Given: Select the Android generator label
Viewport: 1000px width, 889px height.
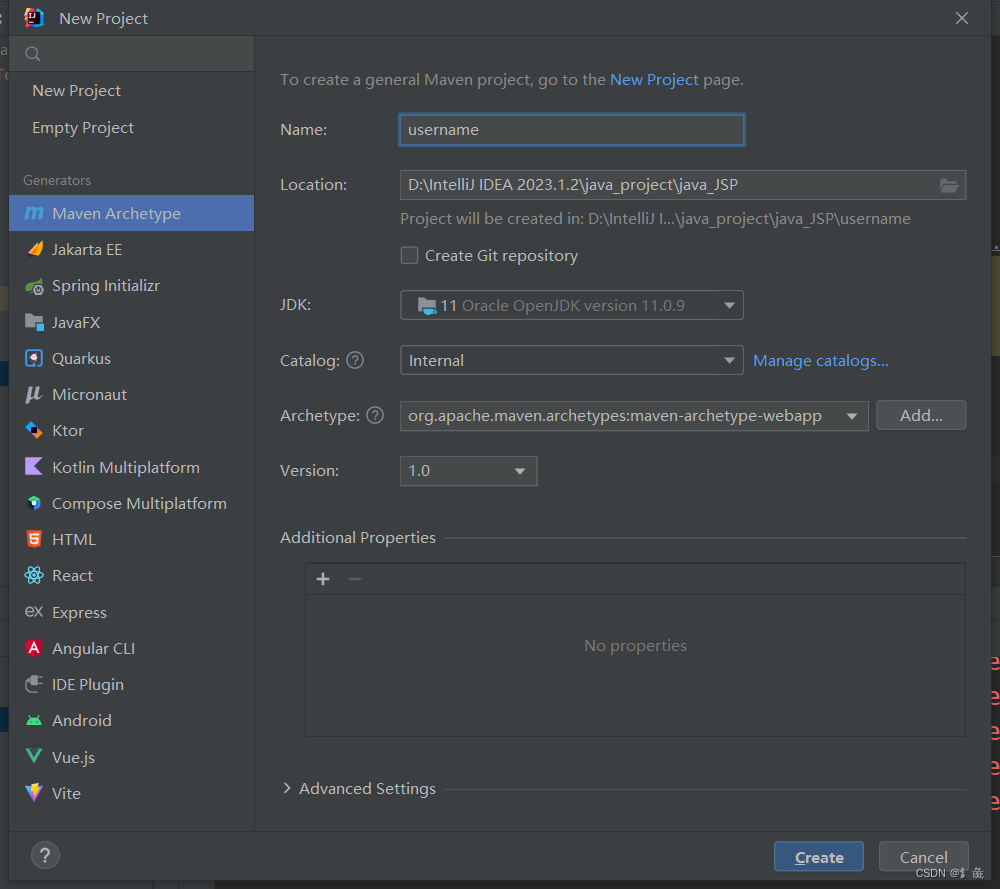Looking at the screenshot, I should coord(82,721).
